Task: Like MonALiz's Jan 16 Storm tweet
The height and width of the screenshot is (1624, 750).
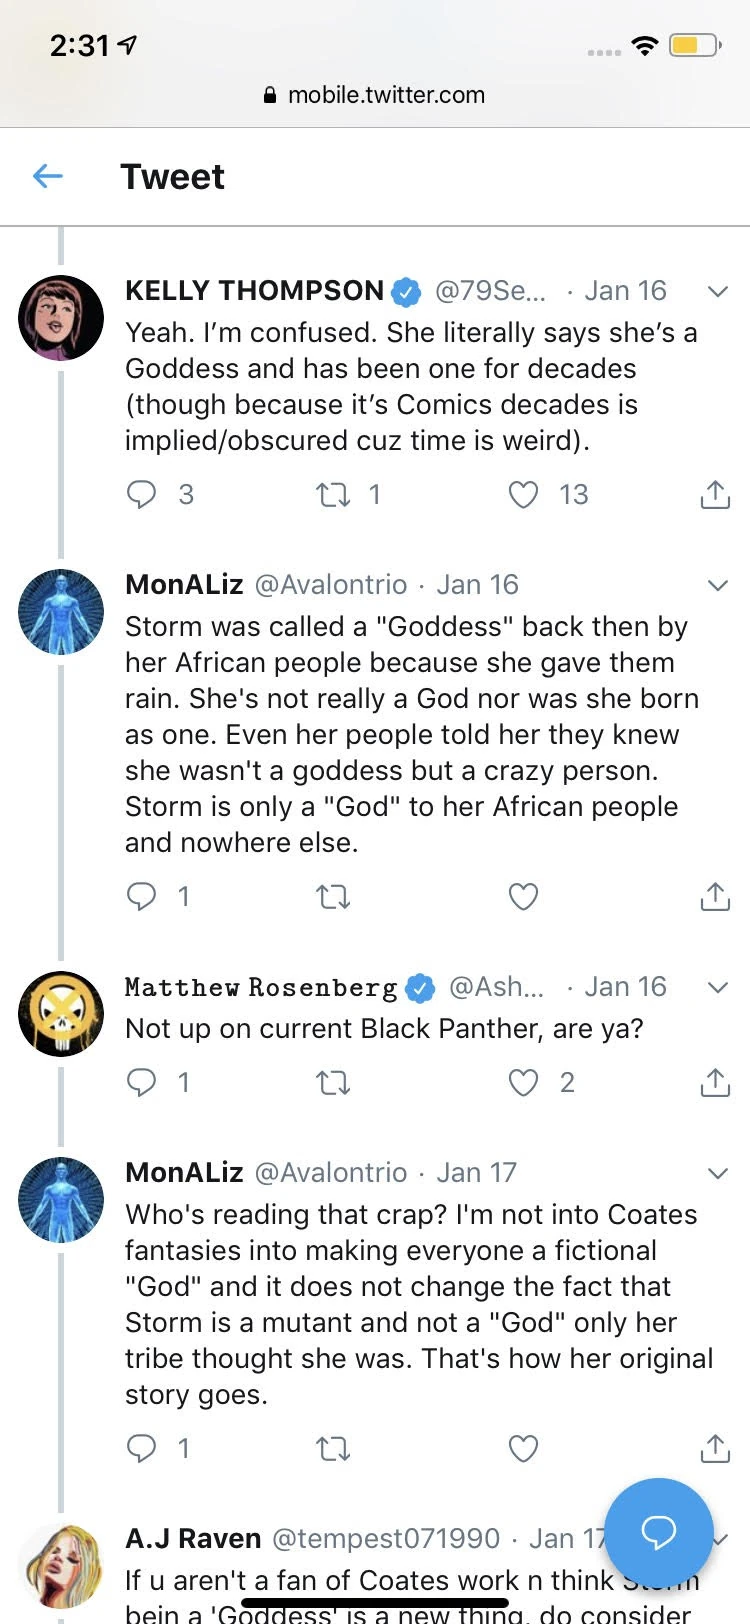Action: point(524,896)
